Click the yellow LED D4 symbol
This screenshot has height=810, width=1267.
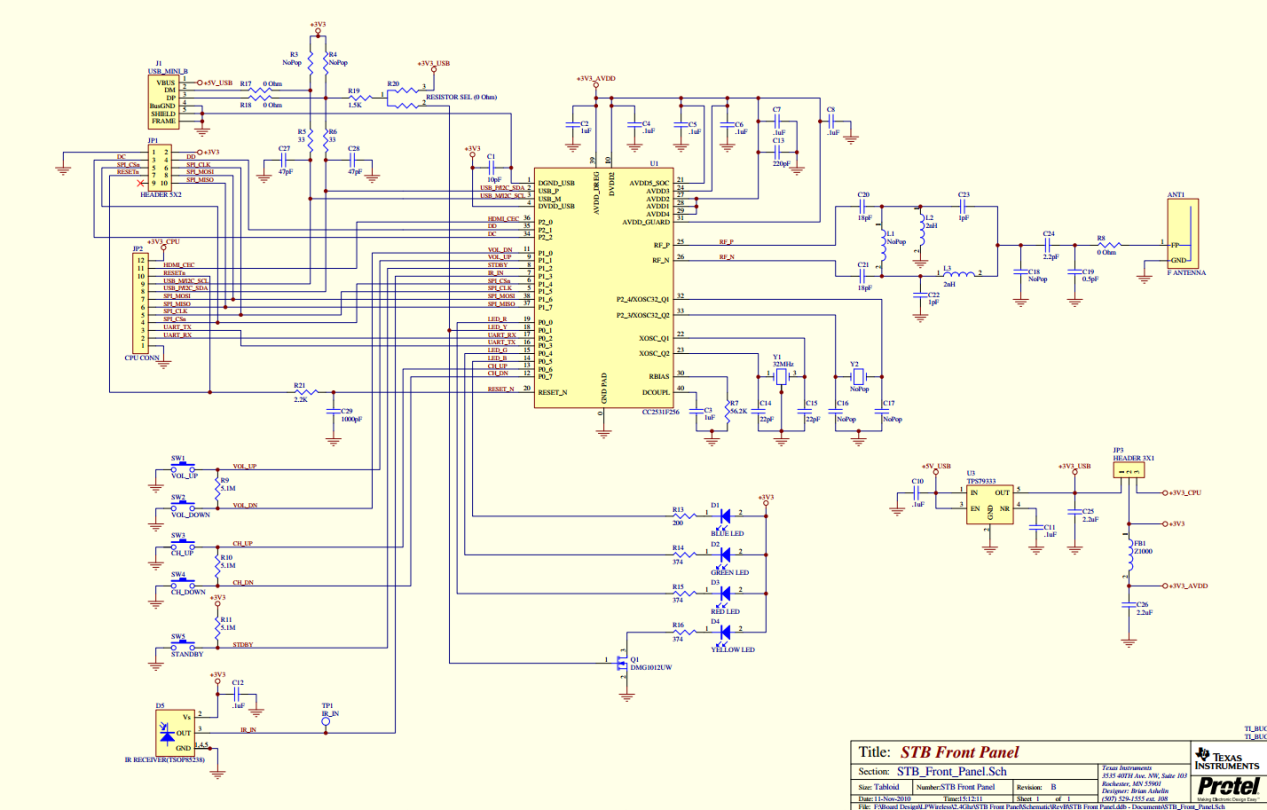tap(726, 632)
